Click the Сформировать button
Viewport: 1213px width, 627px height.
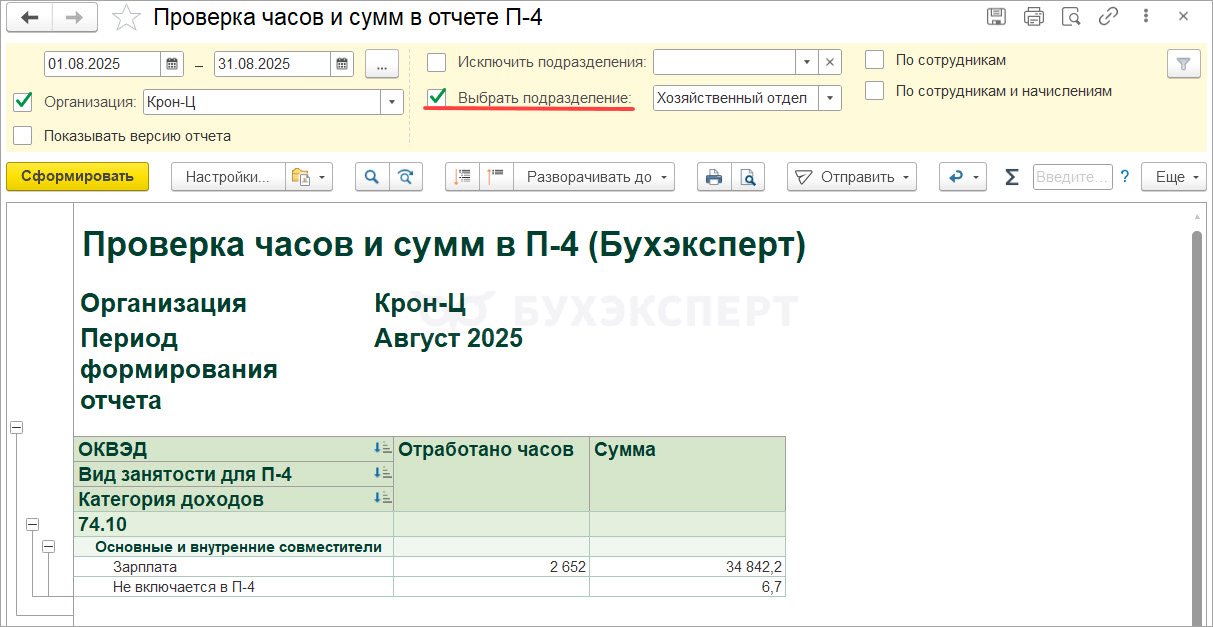click(77, 177)
